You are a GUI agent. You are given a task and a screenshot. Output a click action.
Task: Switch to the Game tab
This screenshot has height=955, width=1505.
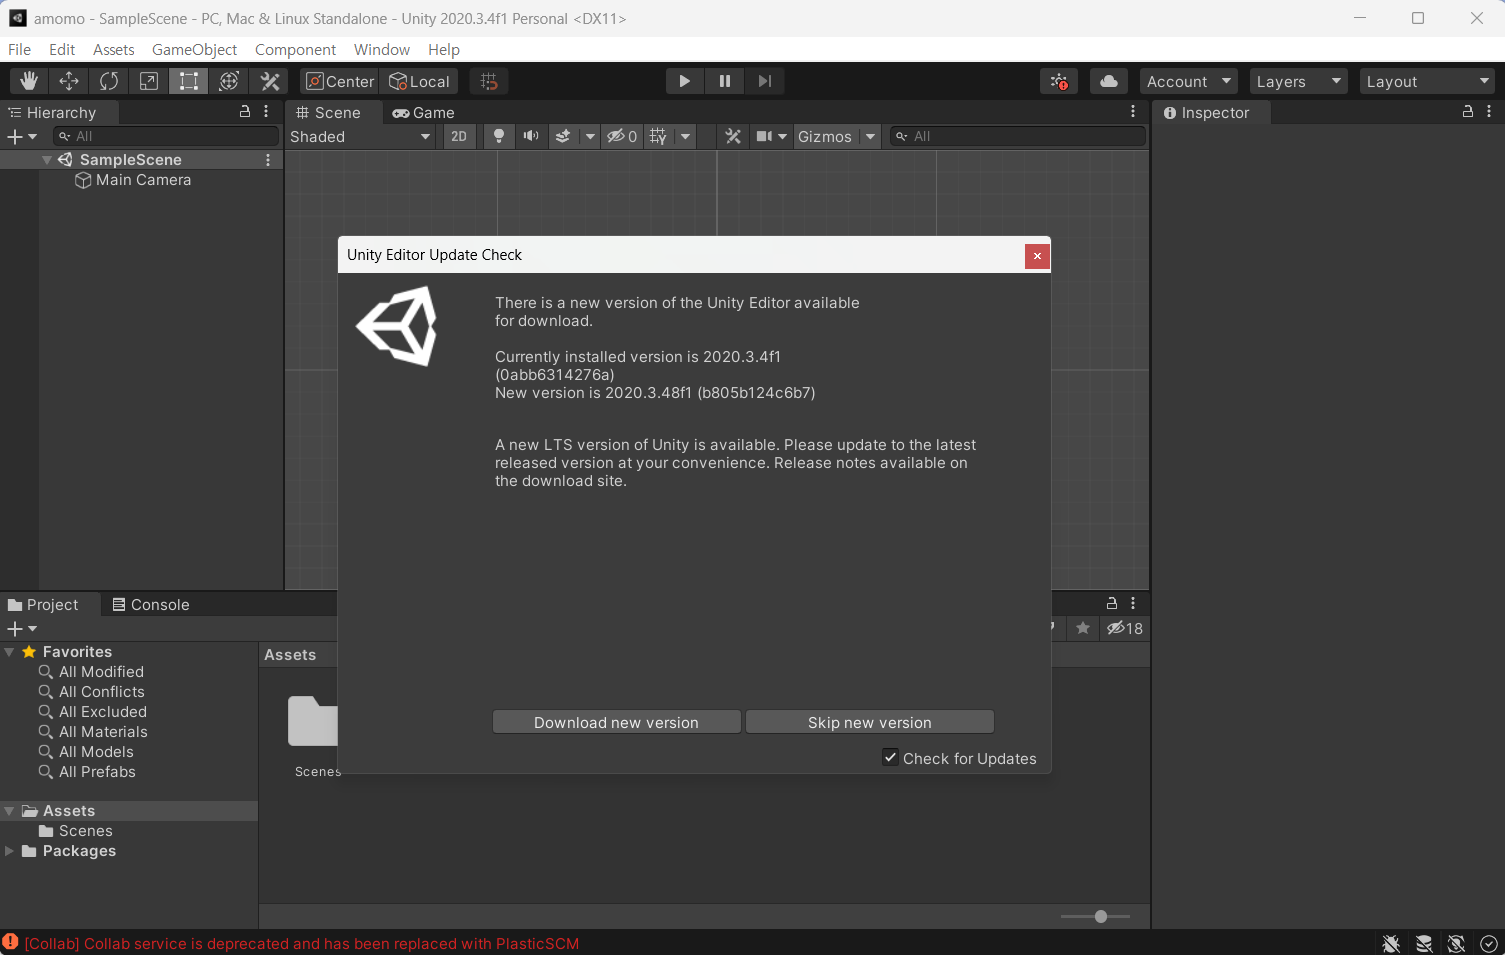click(424, 112)
